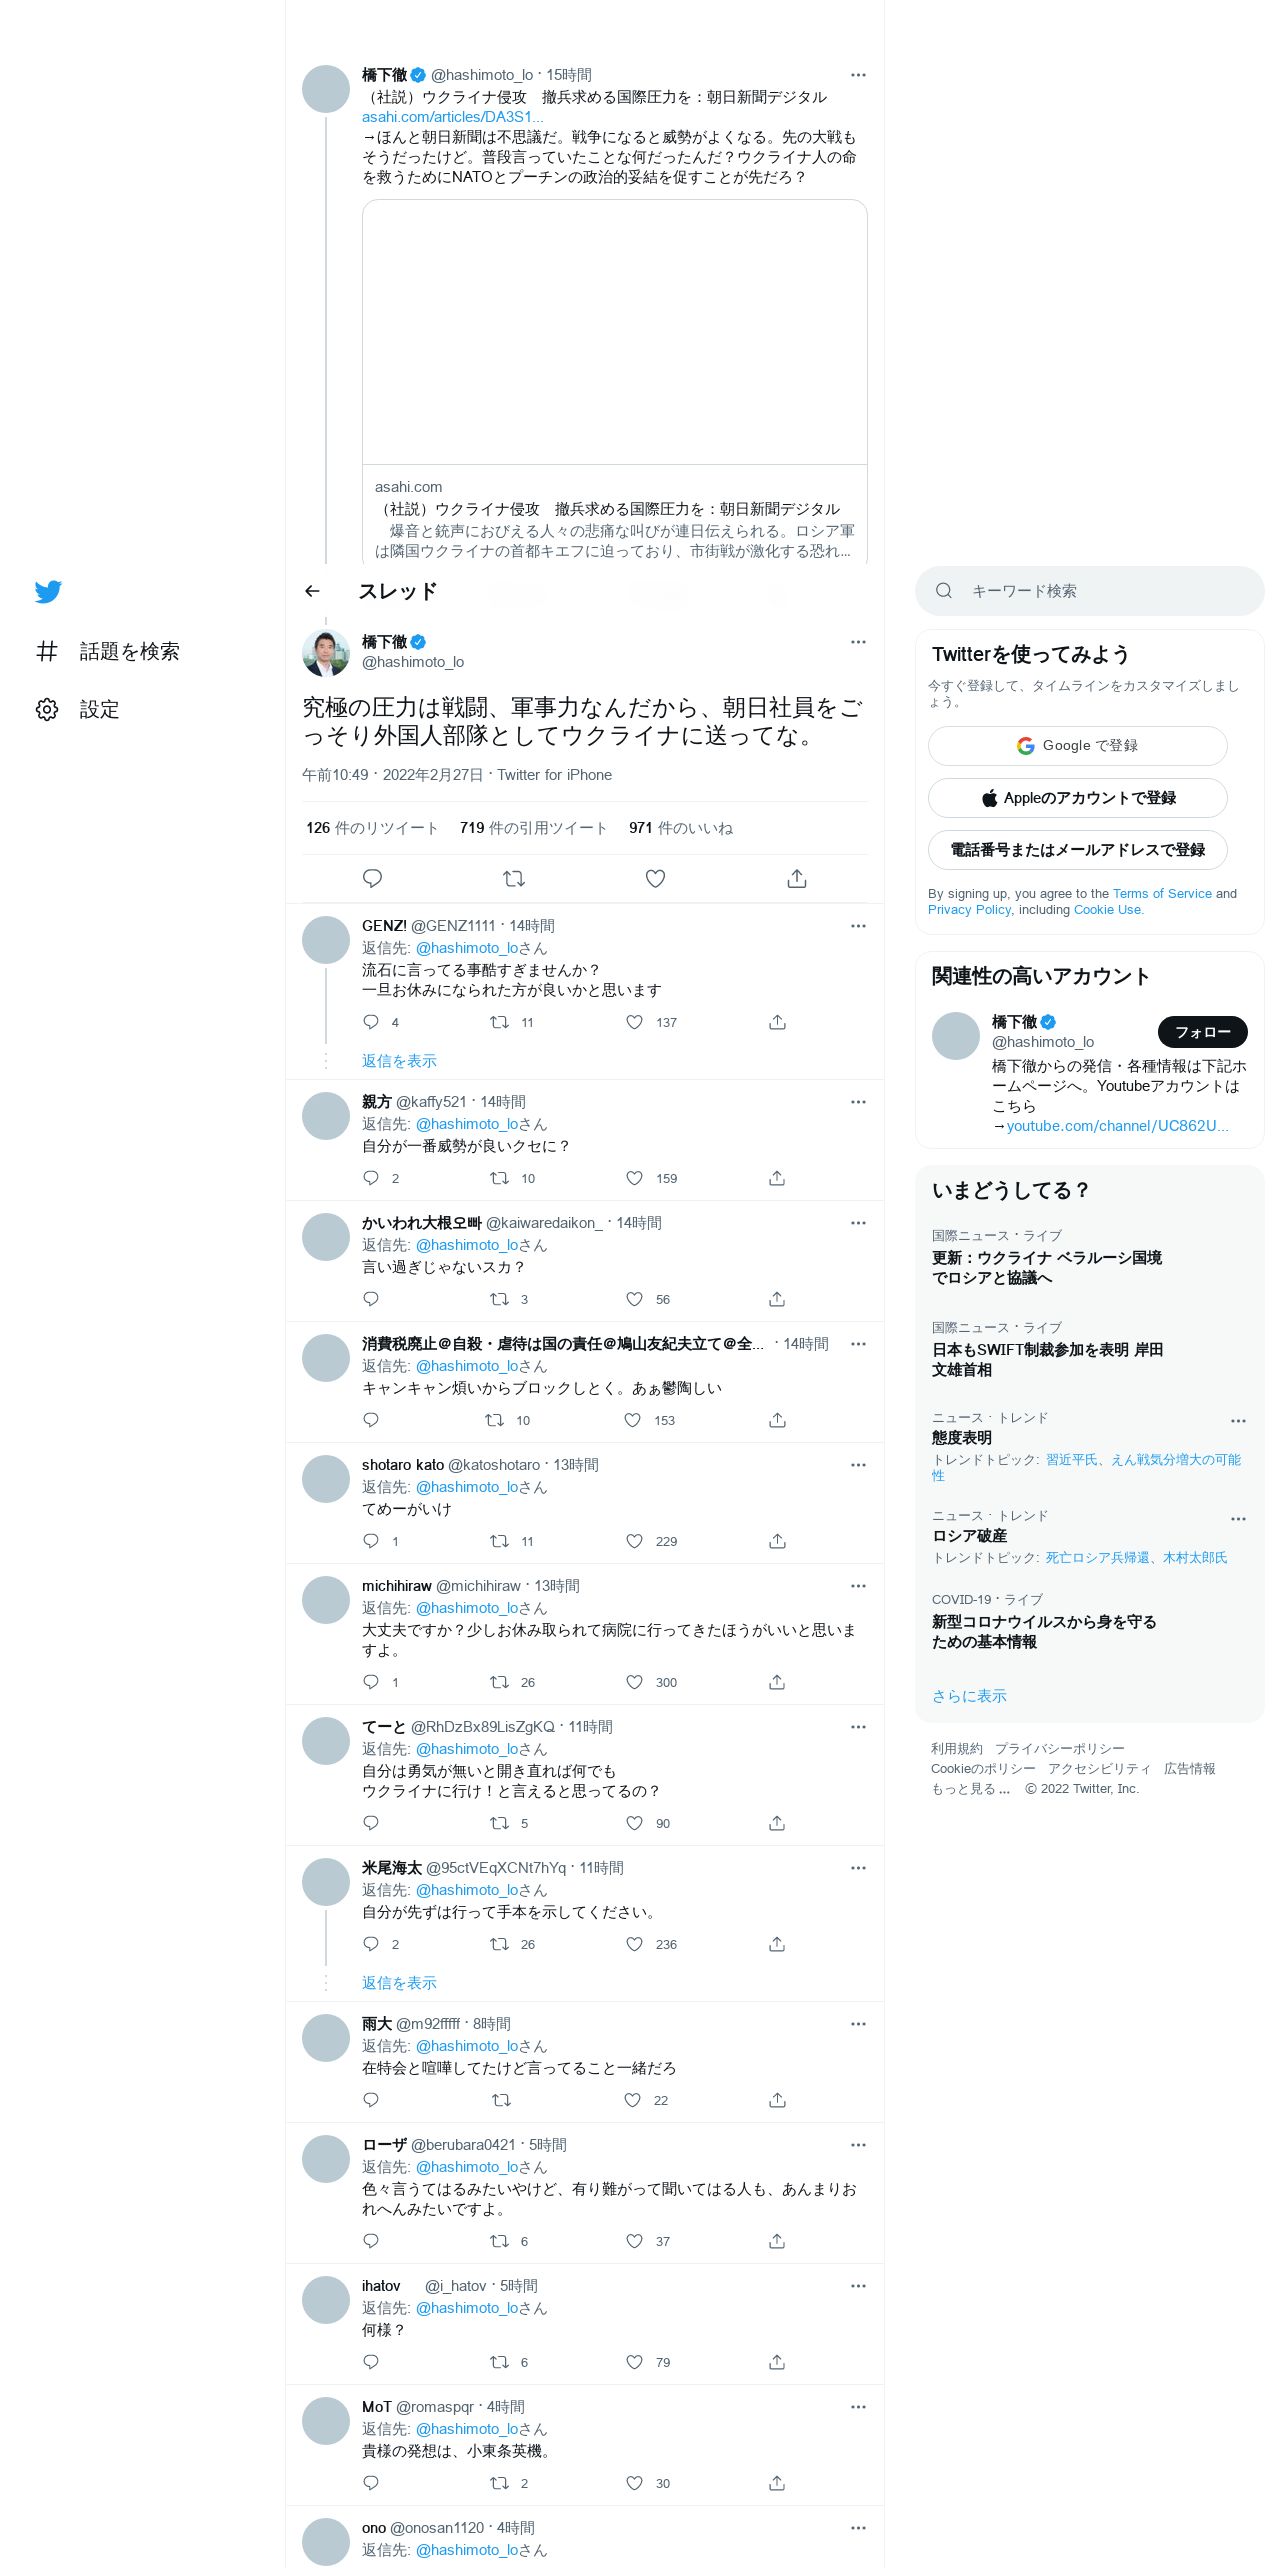Go back using the thread arrow
The width and height of the screenshot is (1284, 2568).
tap(312, 591)
